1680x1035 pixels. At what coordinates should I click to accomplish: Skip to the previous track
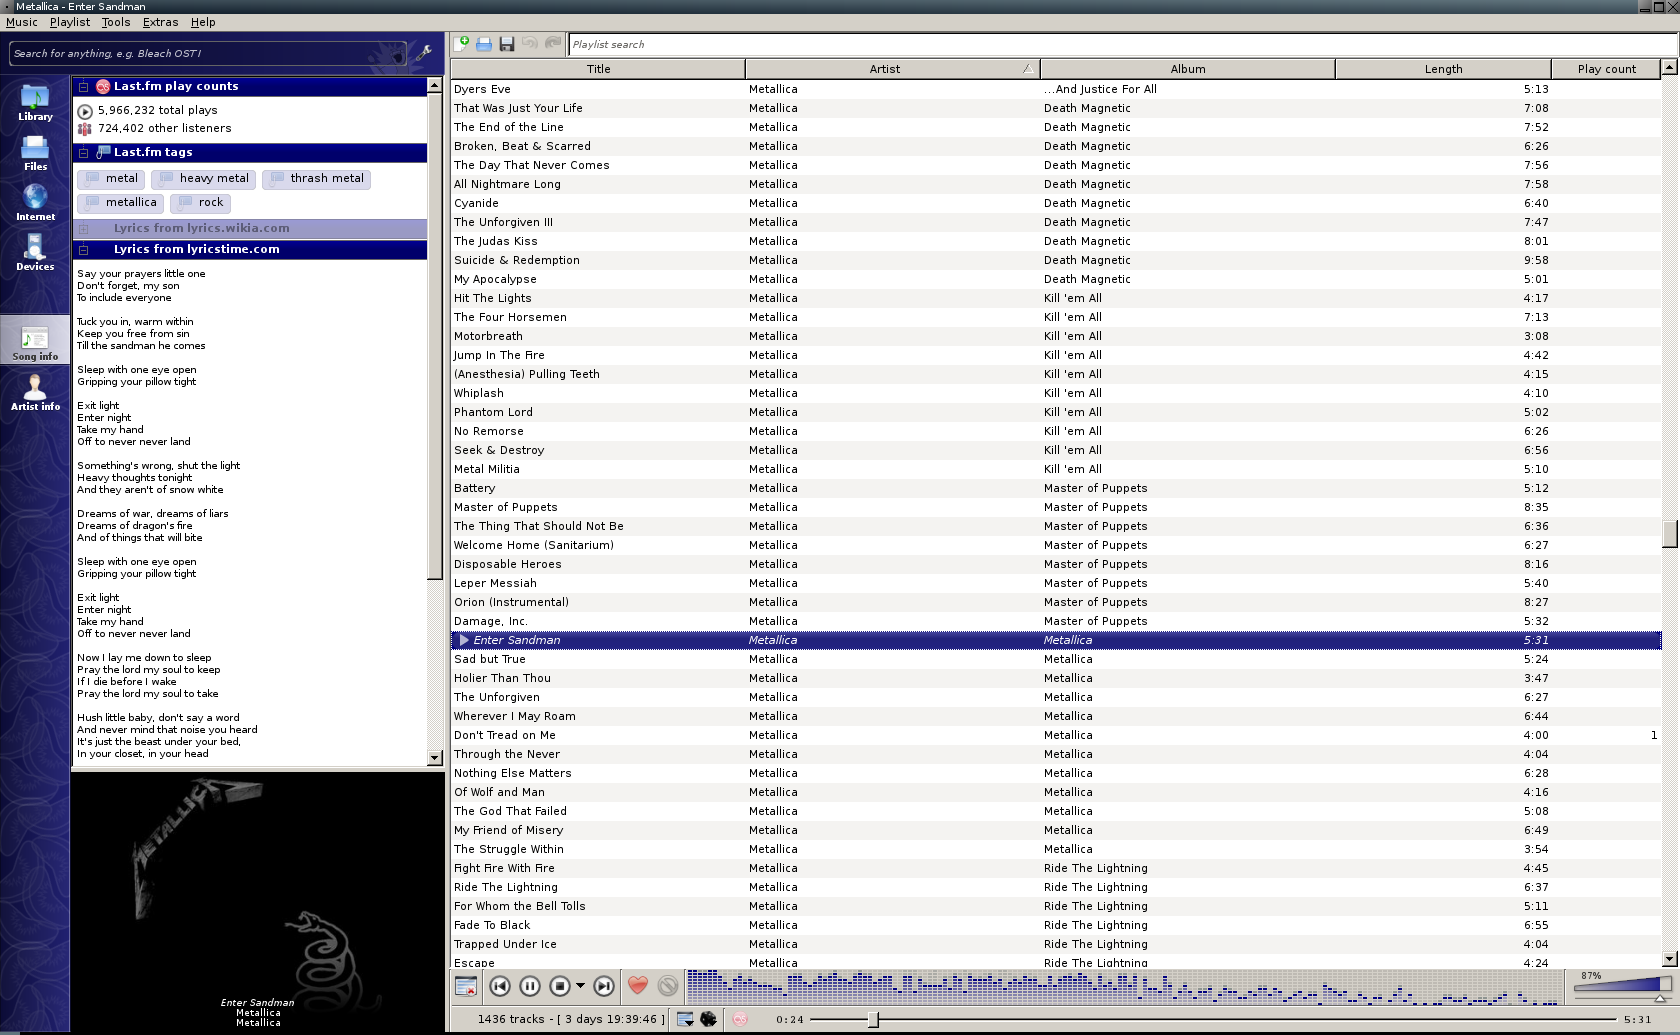tap(500, 986)
